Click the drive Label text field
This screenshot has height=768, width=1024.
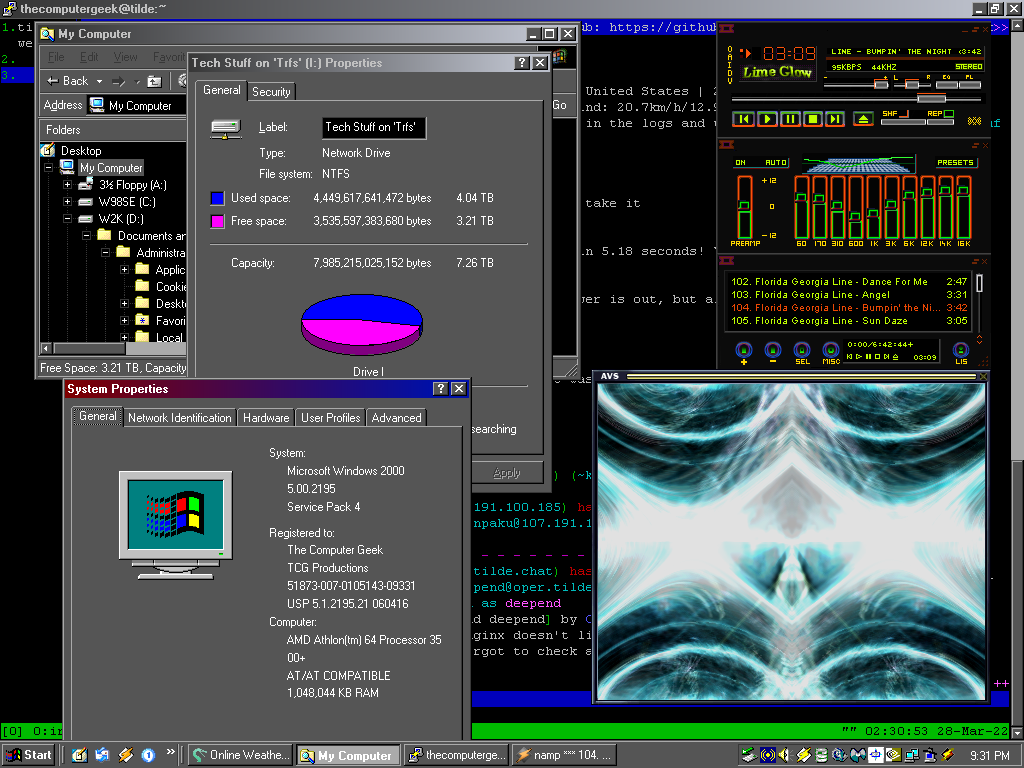pyautogui.click(x=374, y=128)
